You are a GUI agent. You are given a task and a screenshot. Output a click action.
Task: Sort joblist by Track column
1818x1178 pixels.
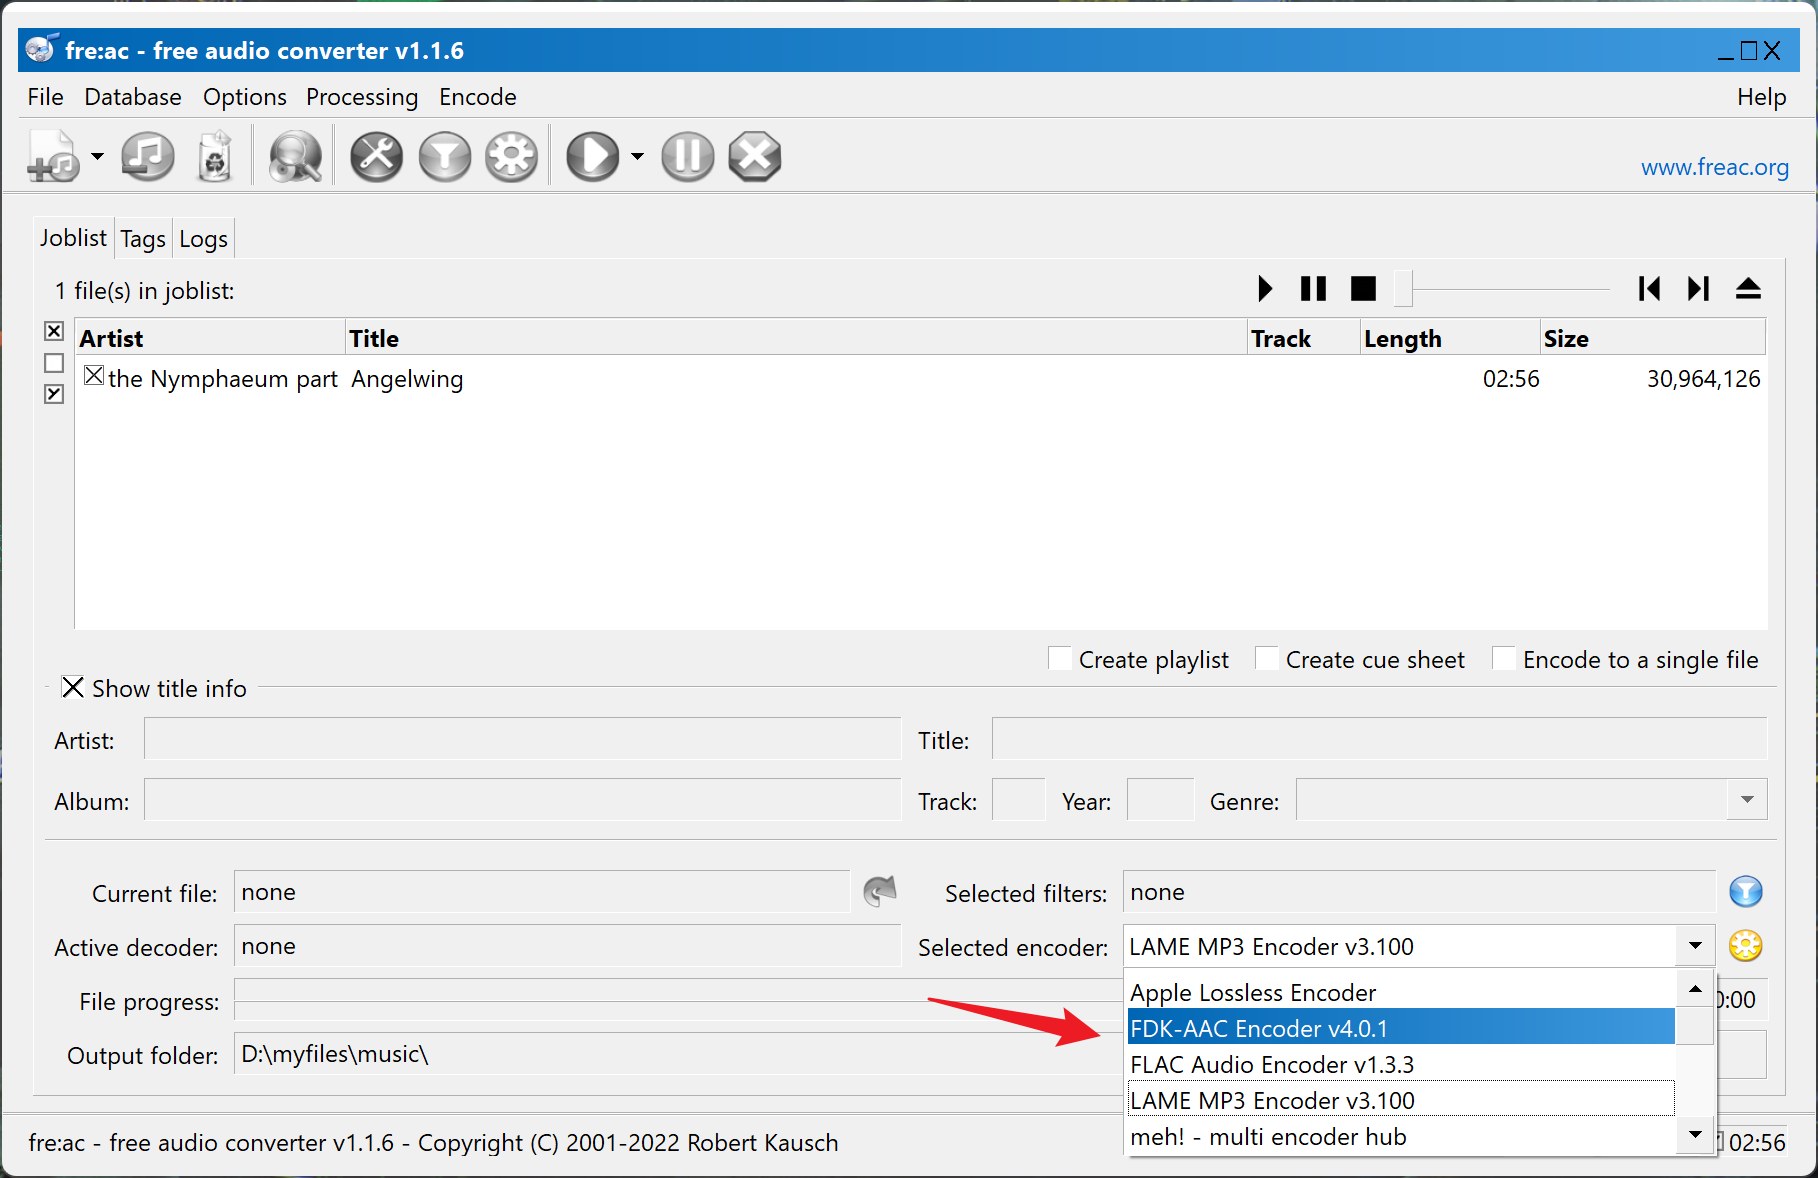[x=1304, y=338]
